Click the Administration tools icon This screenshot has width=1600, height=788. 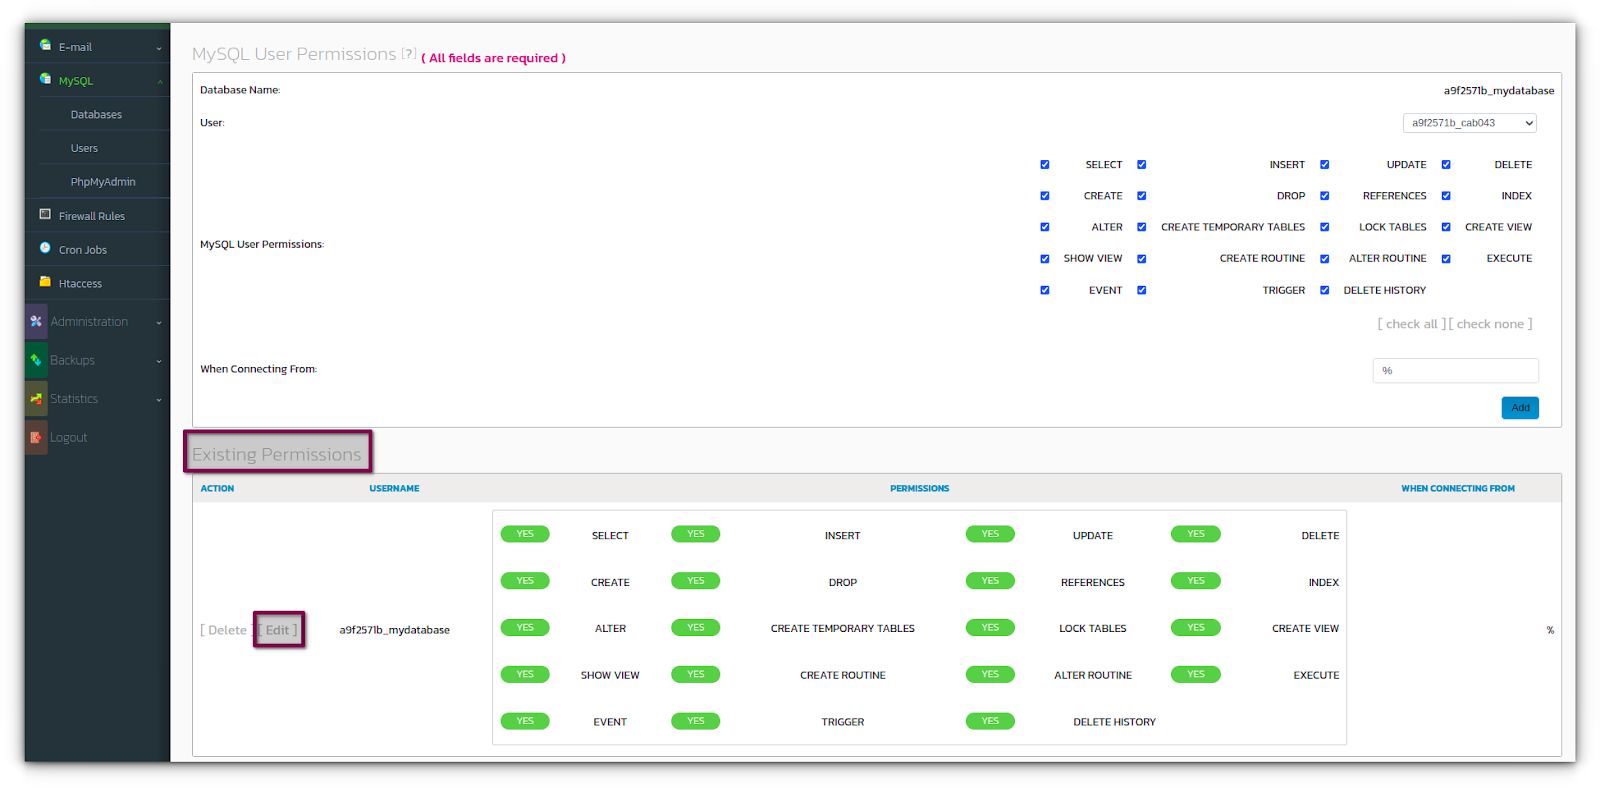[36, 321]
